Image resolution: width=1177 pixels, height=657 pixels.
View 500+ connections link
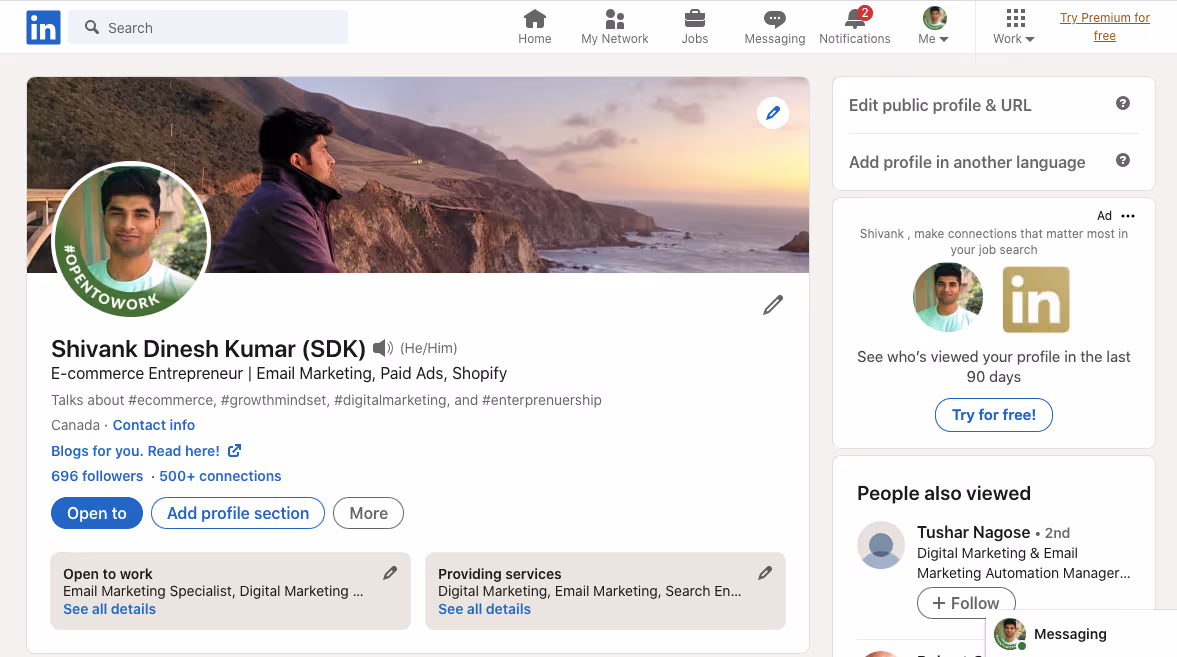coord(220,476)
